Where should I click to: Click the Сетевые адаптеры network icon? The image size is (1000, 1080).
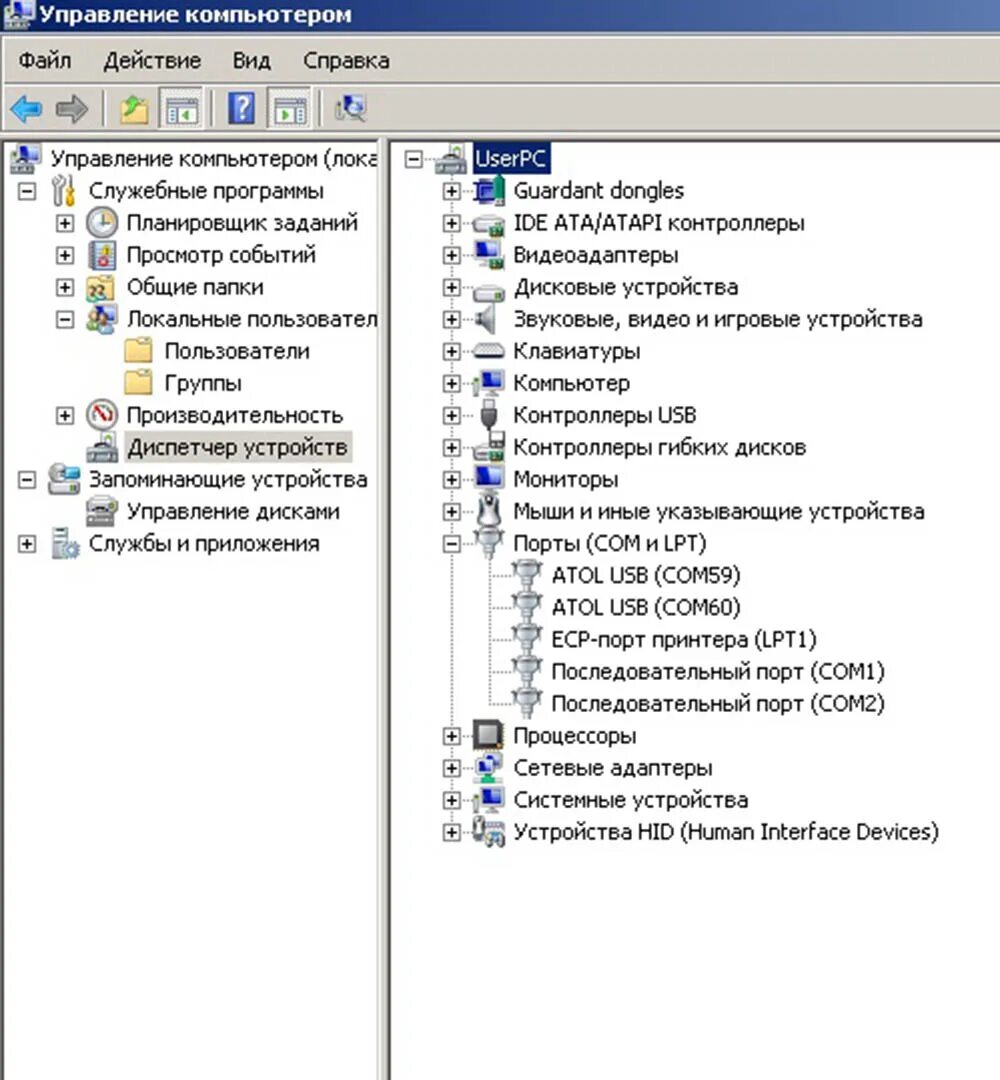click(x=488, y=768)
